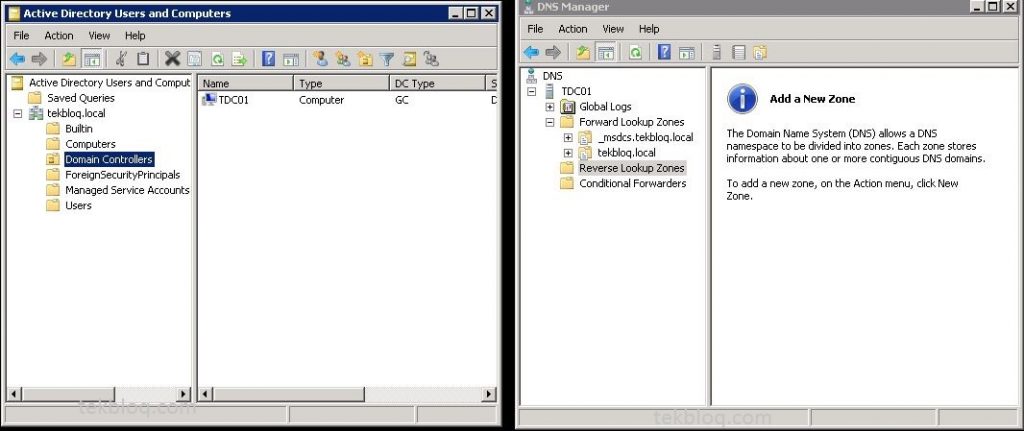Open Help menu in Active Directory window

[135, 35]
